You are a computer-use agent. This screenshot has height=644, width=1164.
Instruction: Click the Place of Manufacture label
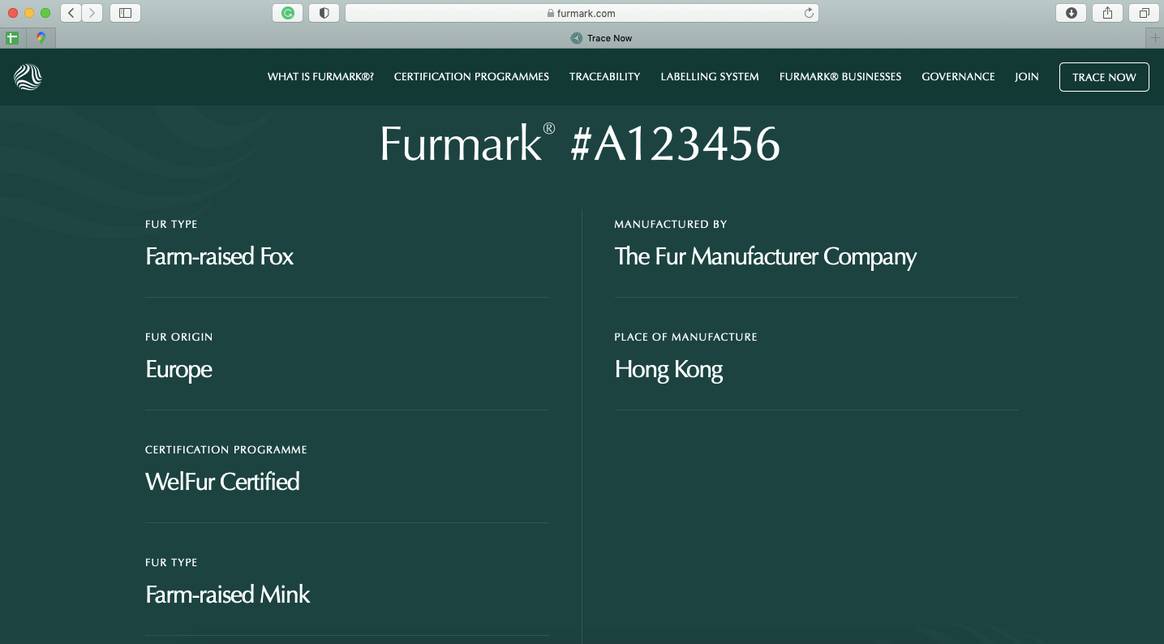686,337
